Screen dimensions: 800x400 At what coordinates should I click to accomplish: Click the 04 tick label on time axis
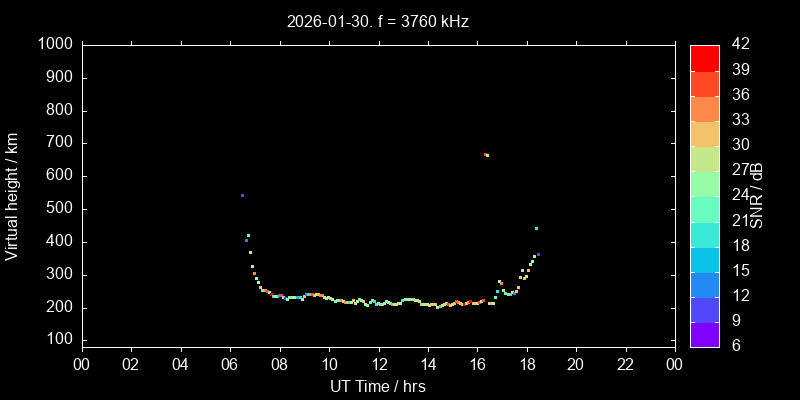(x=180, y=364)
